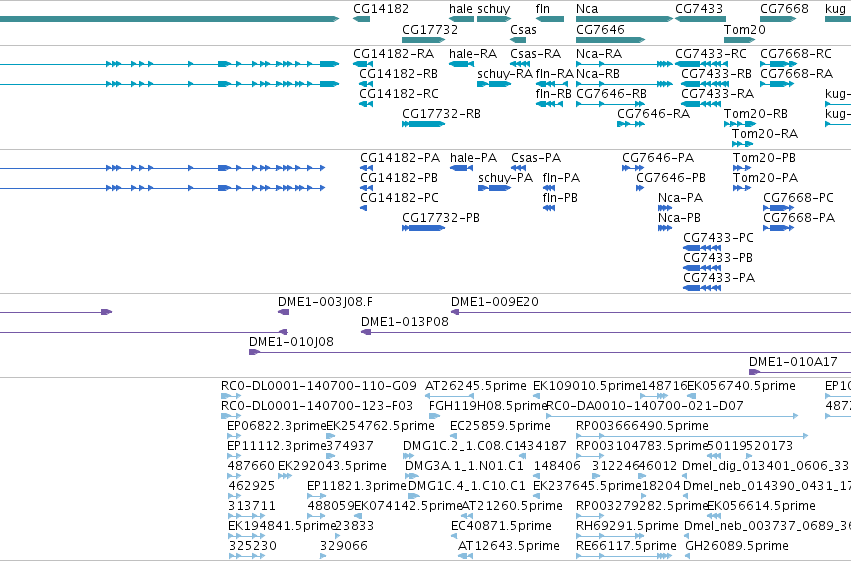This screenshot has height=561, width=851.
Task: Click transcript CG17732-RB
Action: 441,114
